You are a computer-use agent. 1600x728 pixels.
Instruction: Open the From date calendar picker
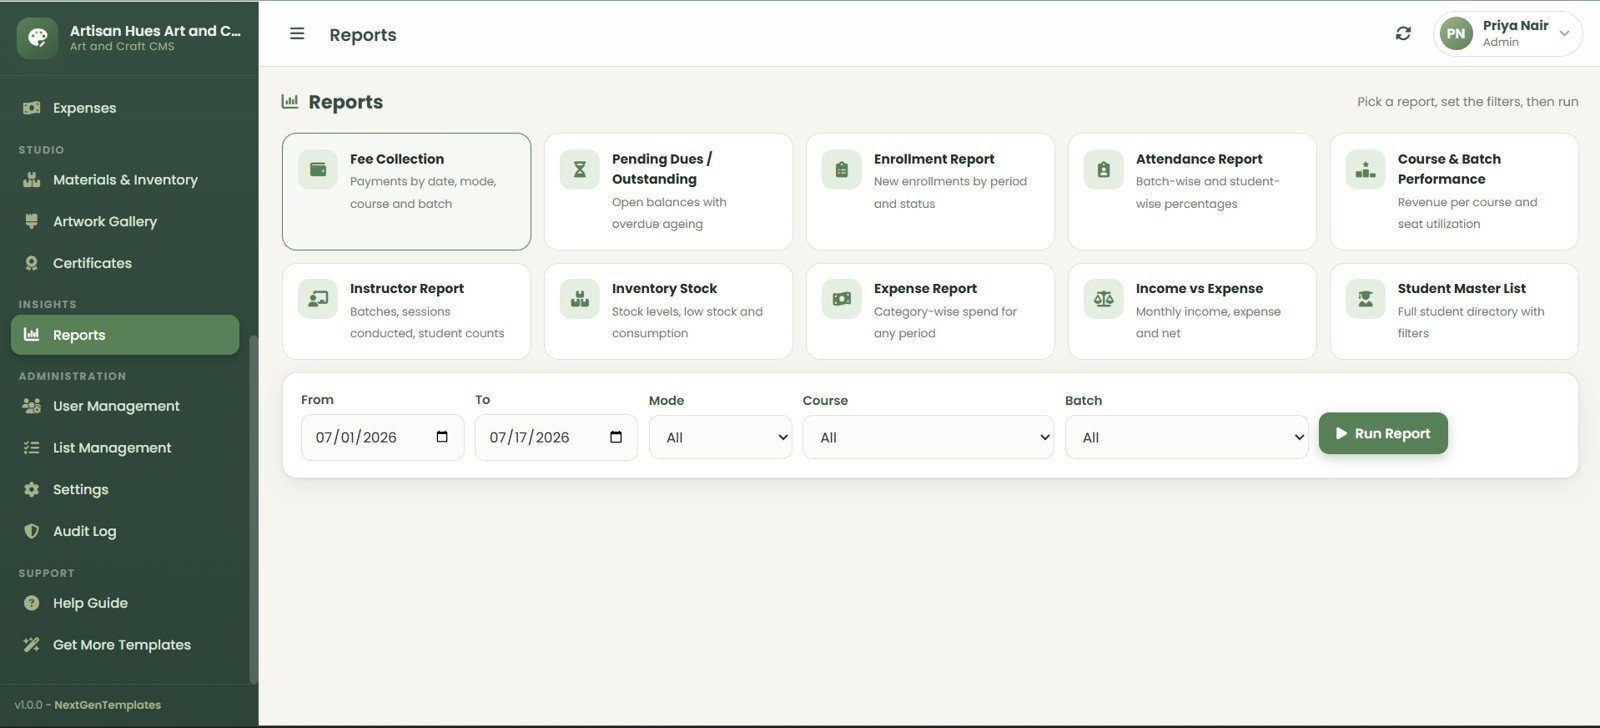[442, 437]
